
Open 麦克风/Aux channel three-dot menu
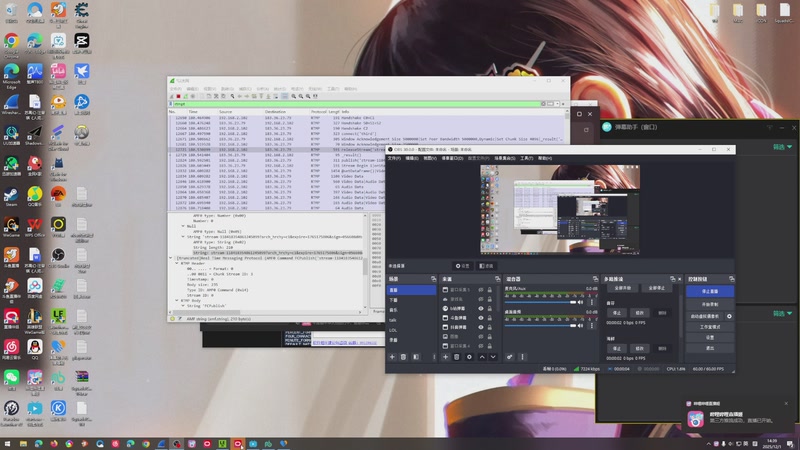click(592, 303)
